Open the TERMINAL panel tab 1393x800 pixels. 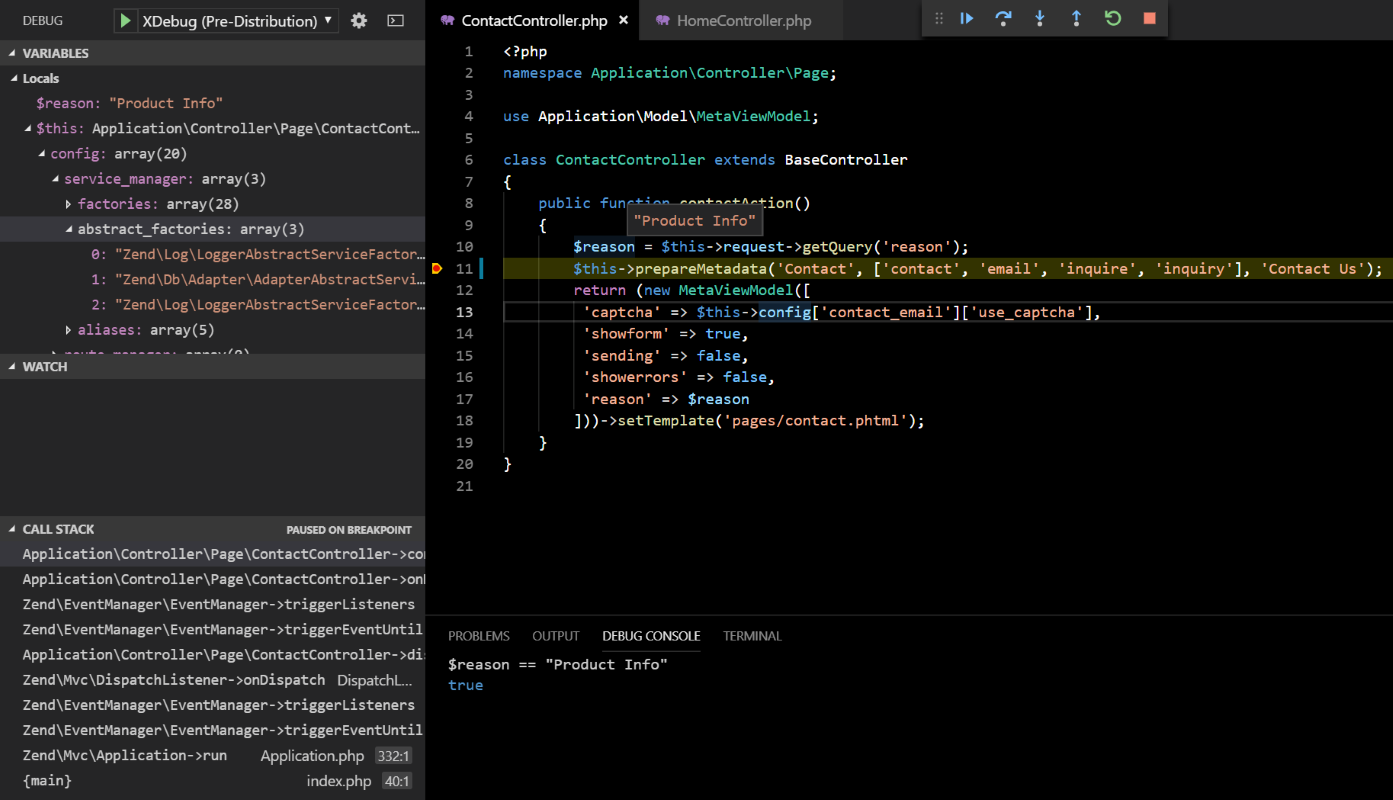(x=752, y=636)
